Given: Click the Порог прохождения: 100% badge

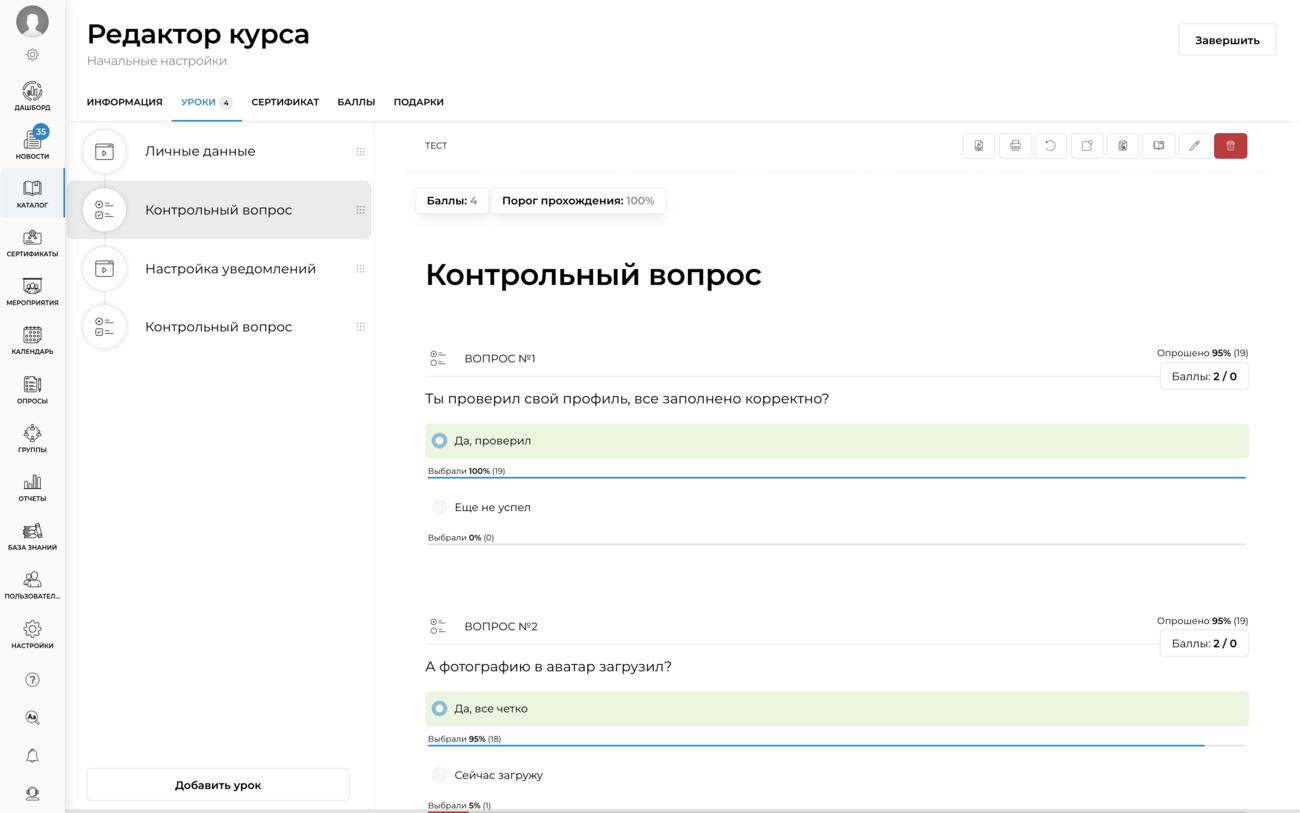Looking at the screenshot, I should [578, 201].
